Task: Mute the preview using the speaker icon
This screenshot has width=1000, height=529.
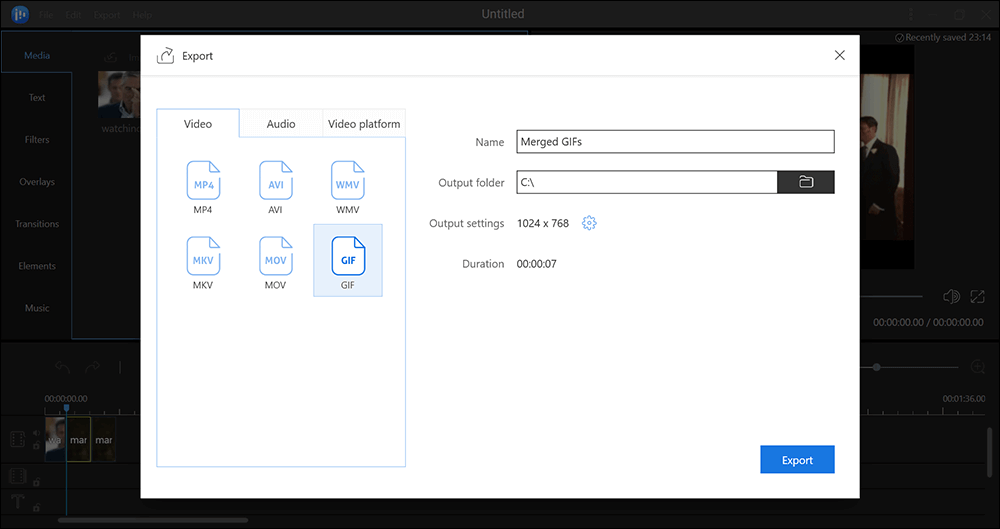Action: point(951,297)
